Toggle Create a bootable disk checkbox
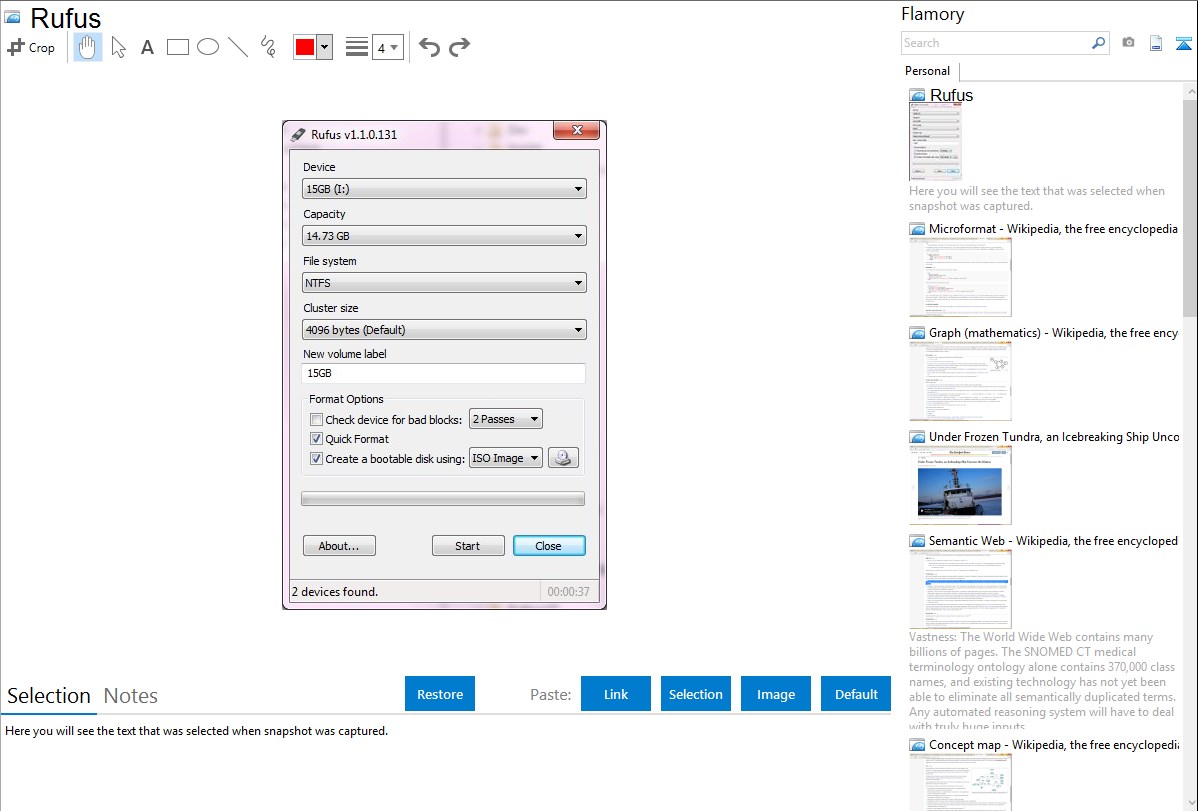This screenshot has height=811, width=1198. tap(317, 459)
